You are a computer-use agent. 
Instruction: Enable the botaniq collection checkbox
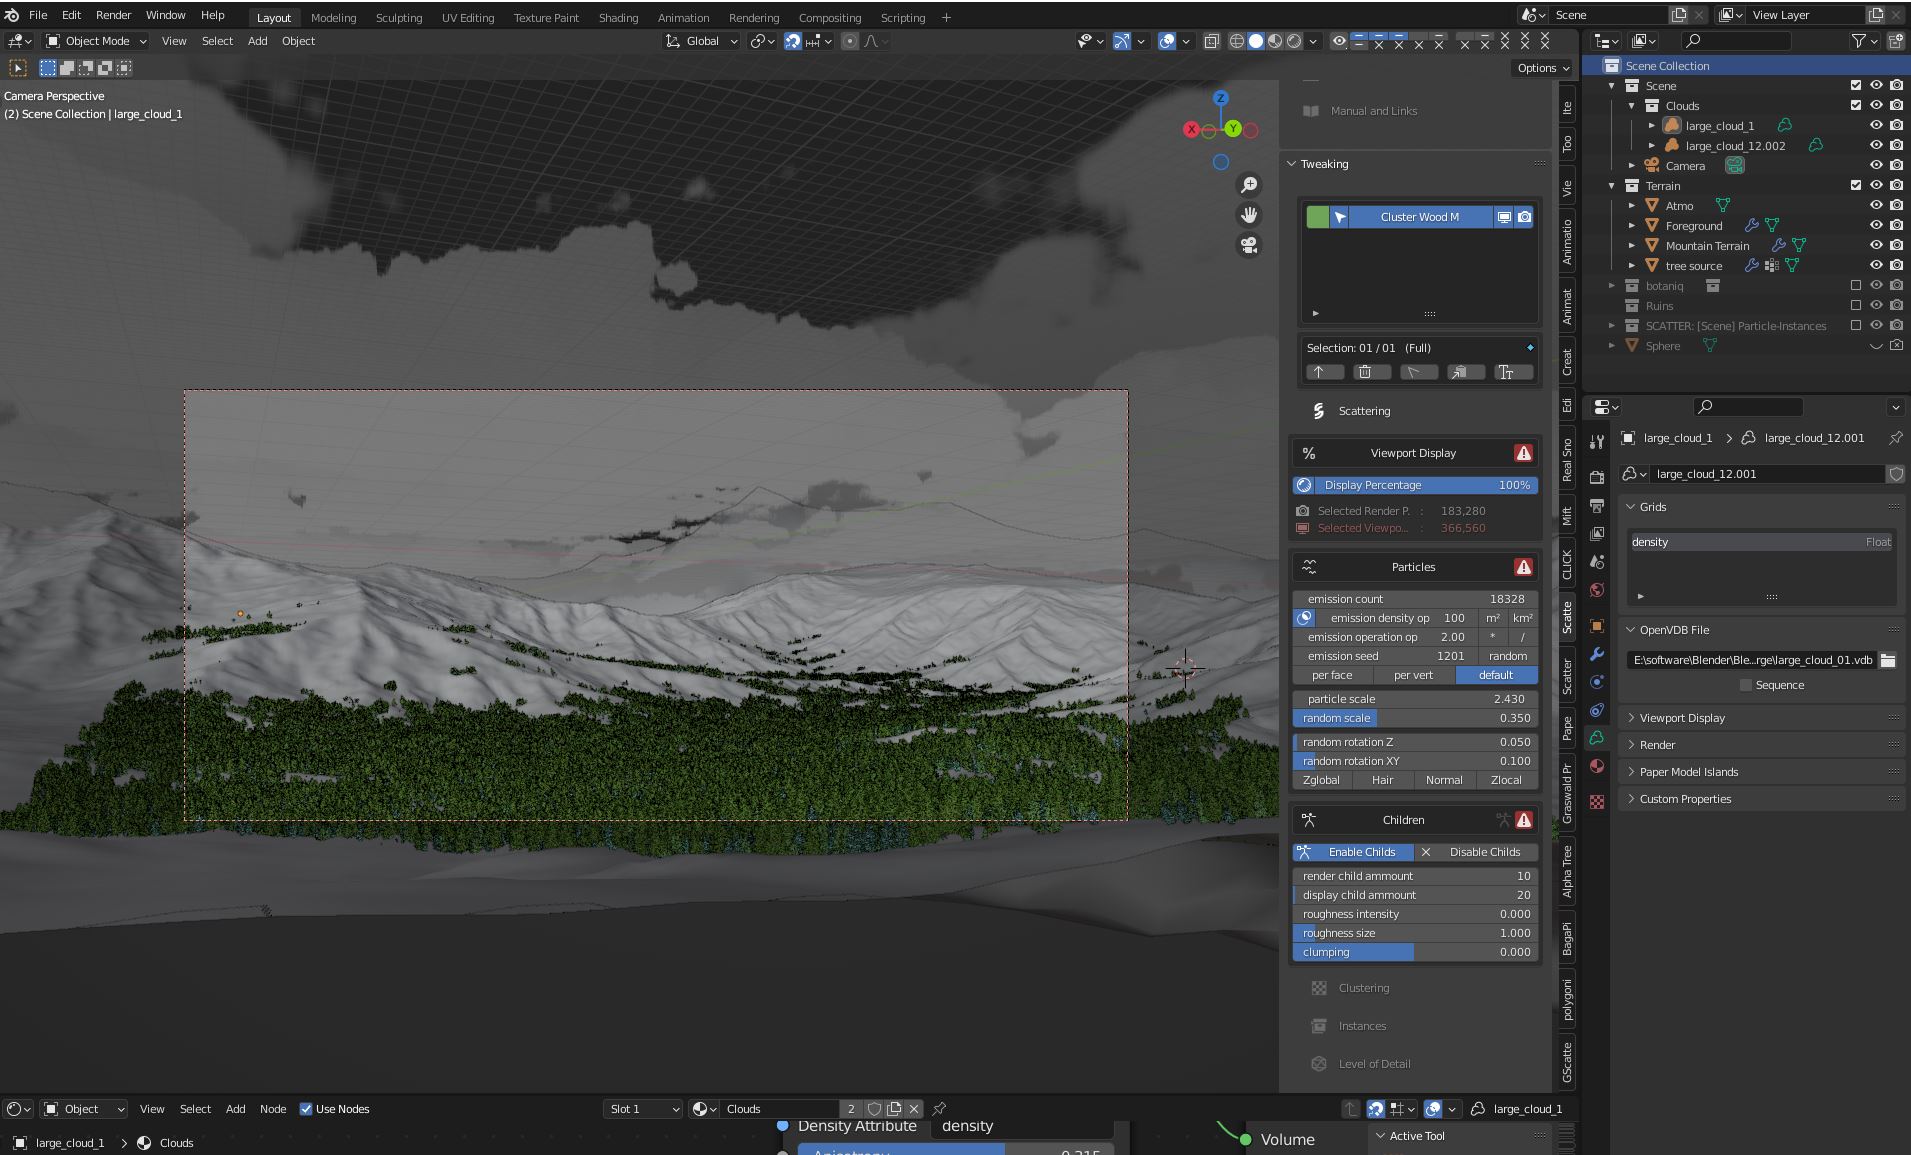[x=1856, y=286]
